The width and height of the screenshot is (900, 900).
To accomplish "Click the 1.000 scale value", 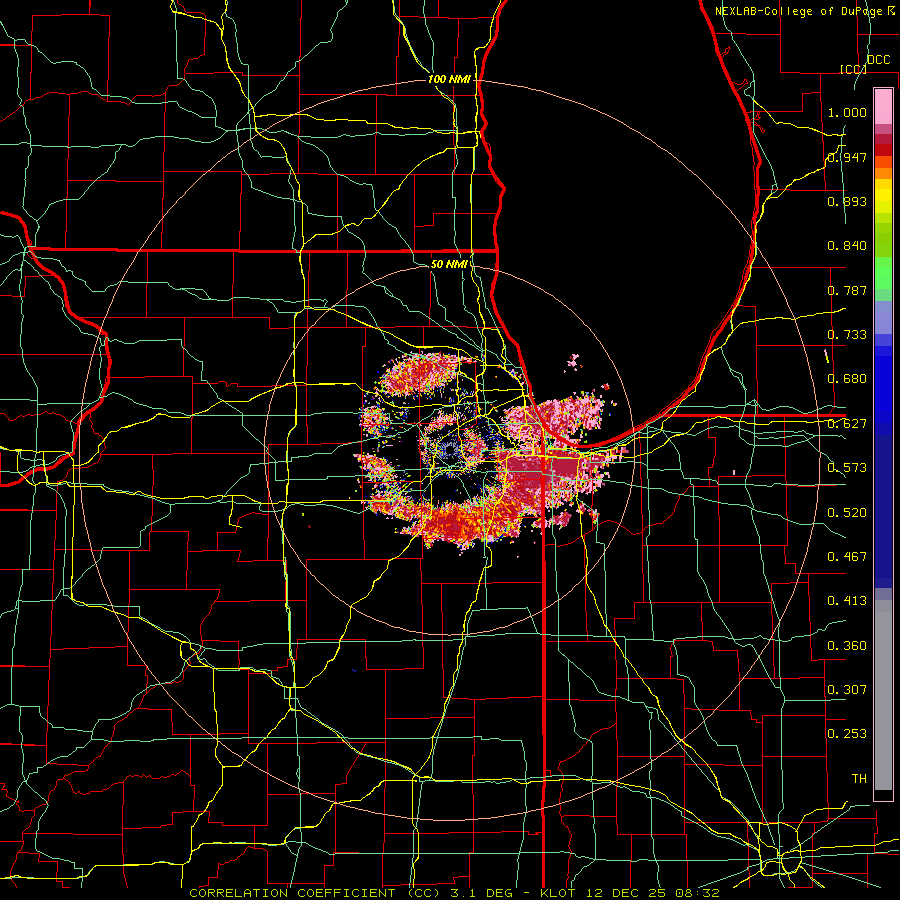I will pyautogui.click(x=847, y=112).
